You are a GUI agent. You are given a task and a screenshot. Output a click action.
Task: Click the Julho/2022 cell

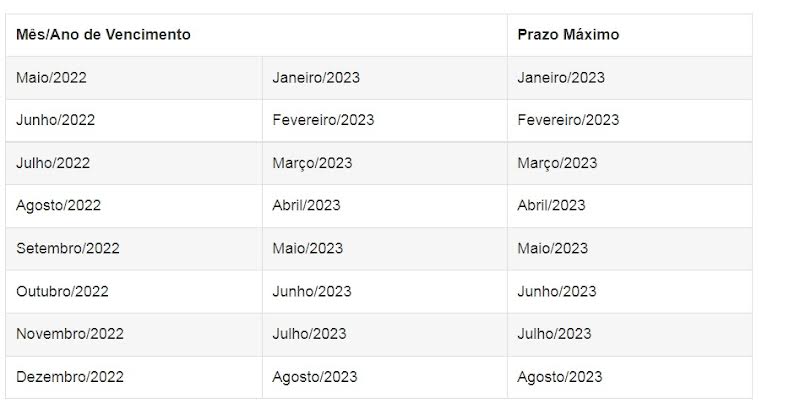point(53,163)
